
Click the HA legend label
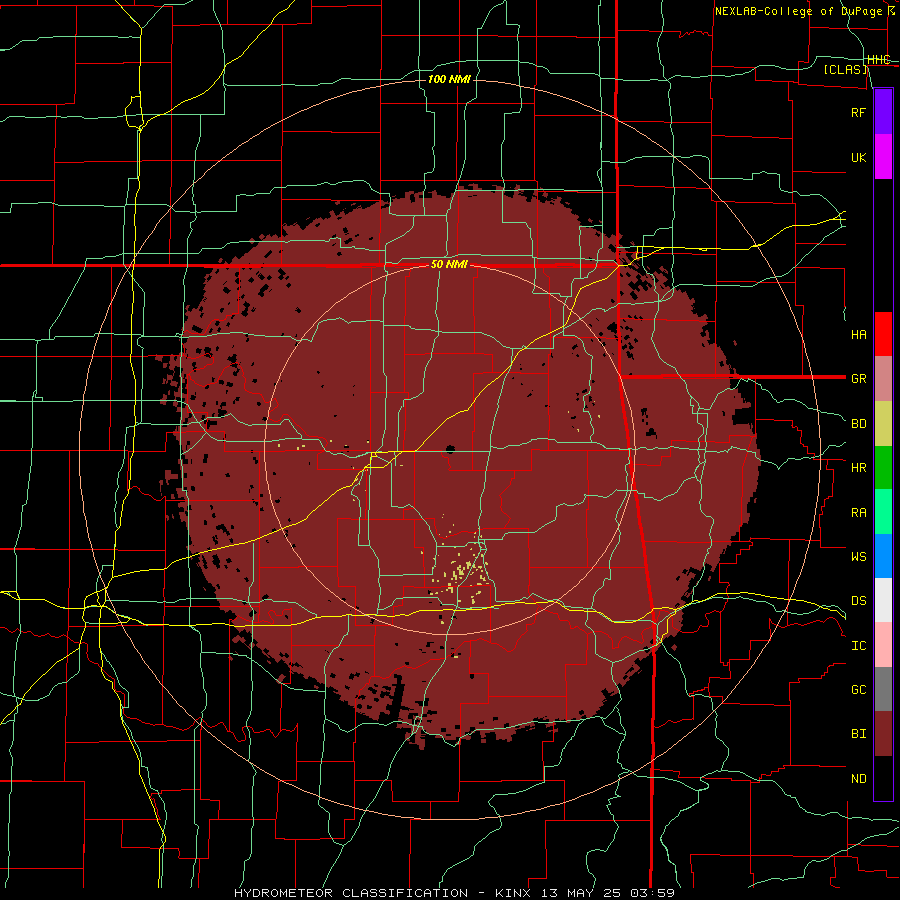pyautogui.click(x=859, y=334)
